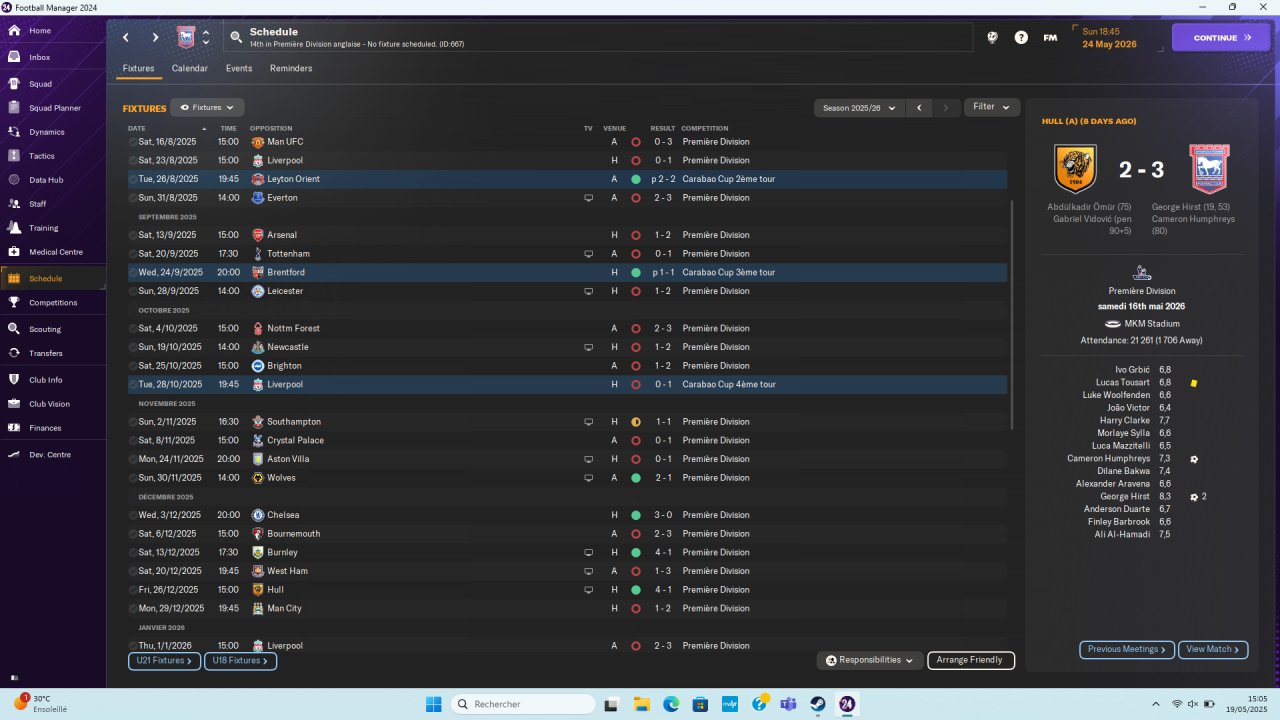Viewport: 1280px width, 720px height.
Task: Open Competitions in the sidebar
Action: (53, 303)
